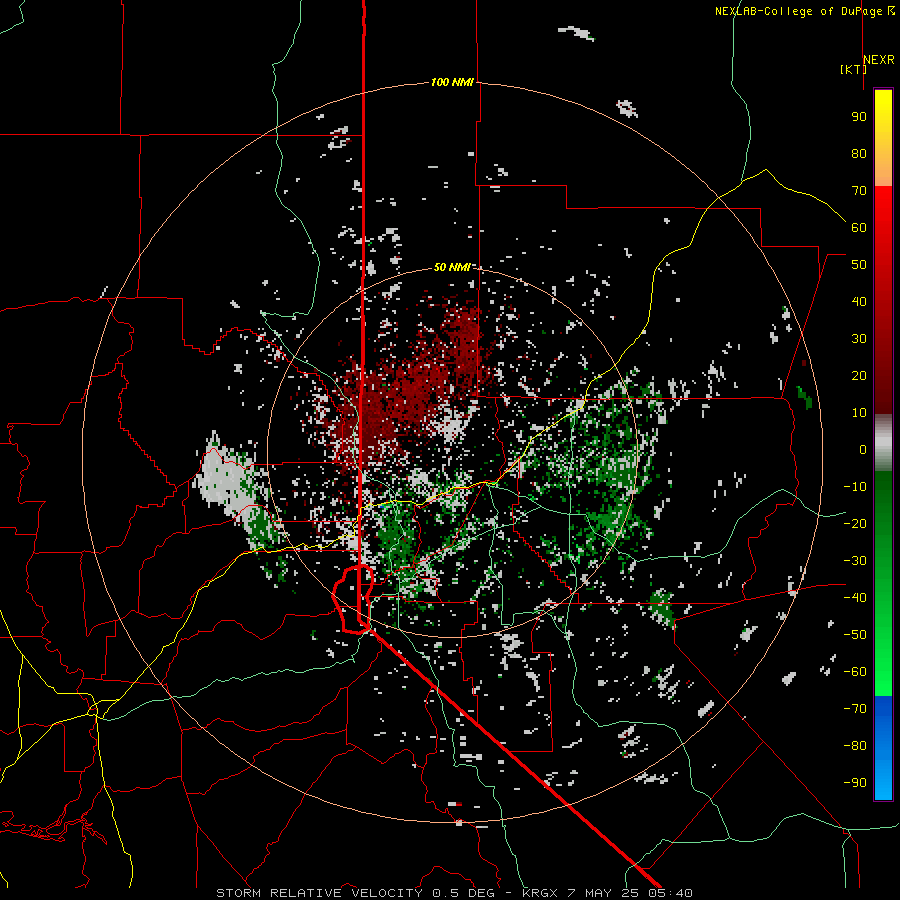Screen dimensions: 900x900
Task: Click the -80 value on the color scale
Action: (855, 746)
